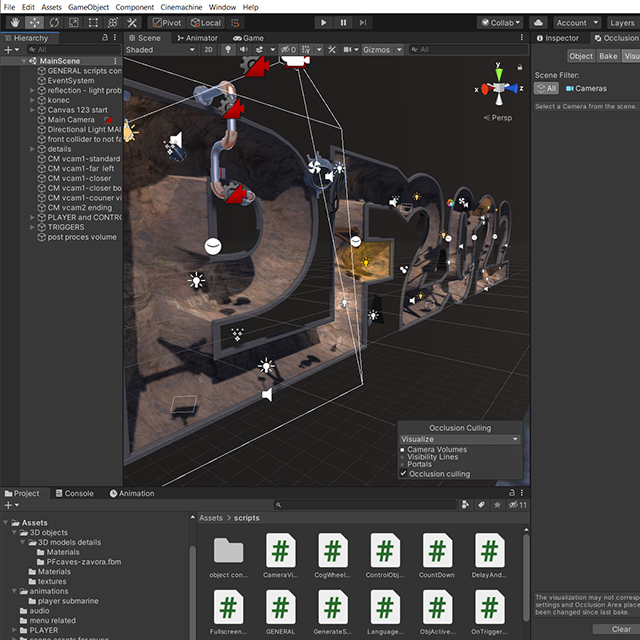Select the Hand tool

(16, 23)
